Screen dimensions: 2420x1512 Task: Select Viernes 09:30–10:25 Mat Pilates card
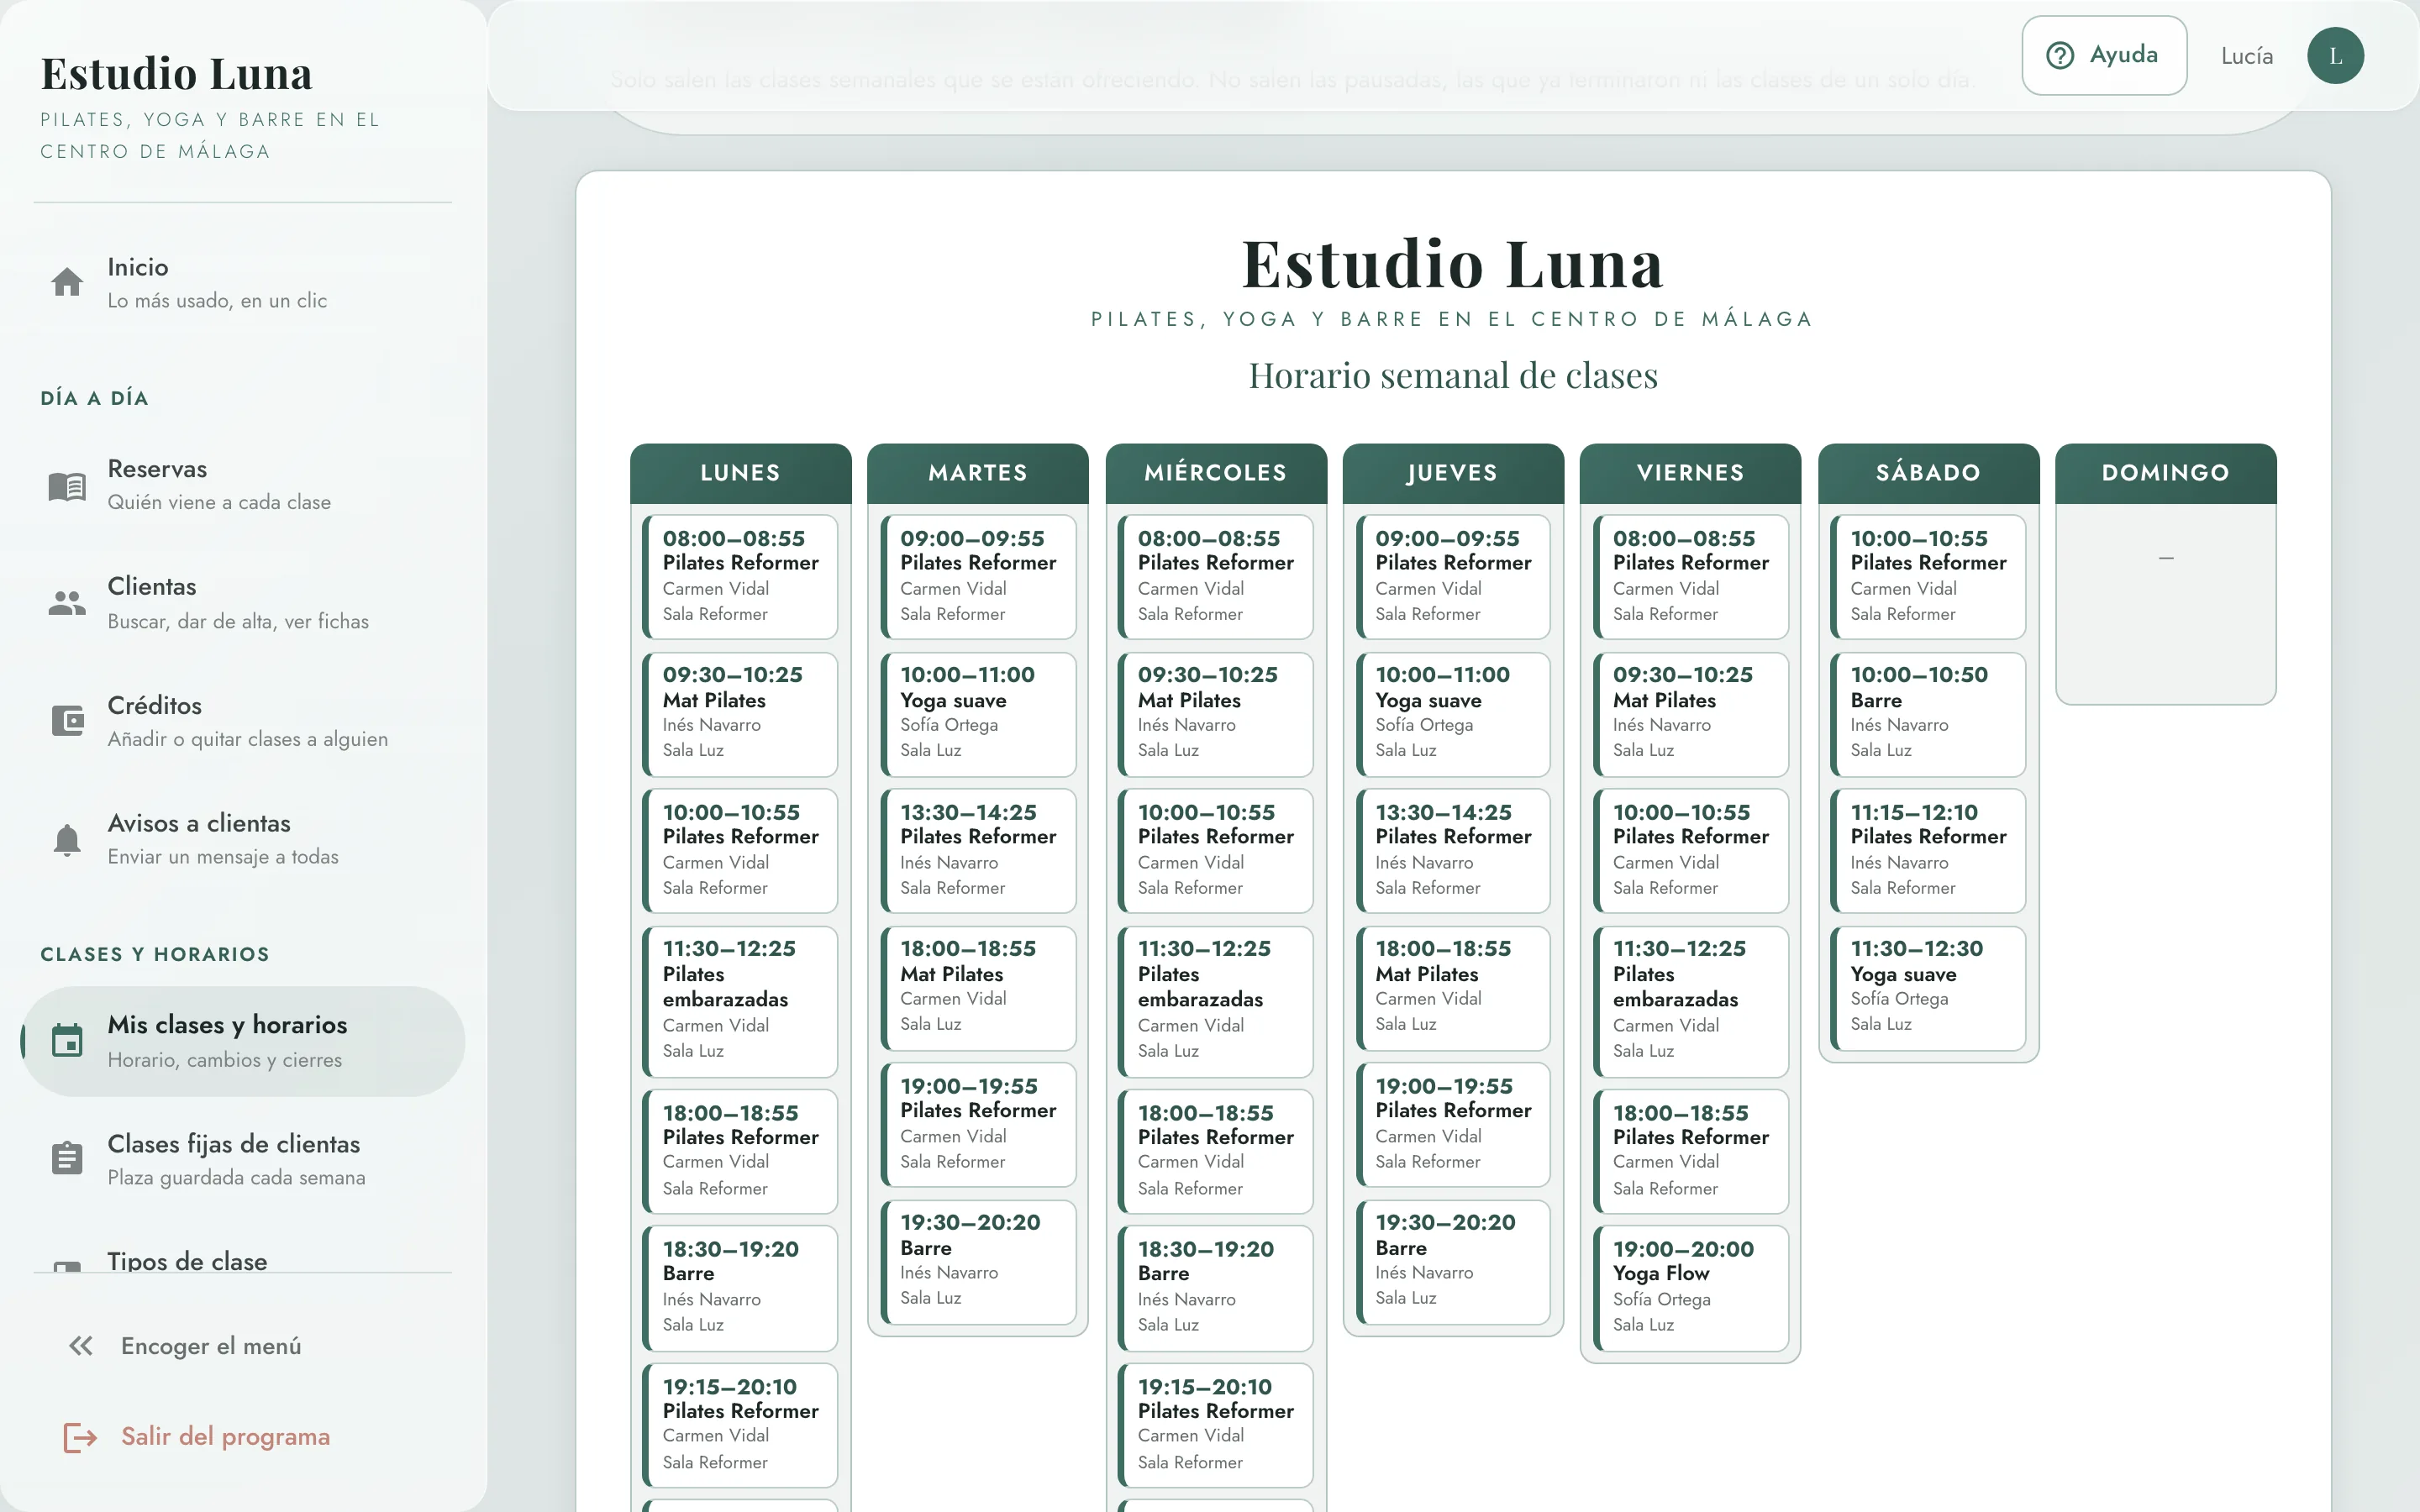click(1690, 713)
